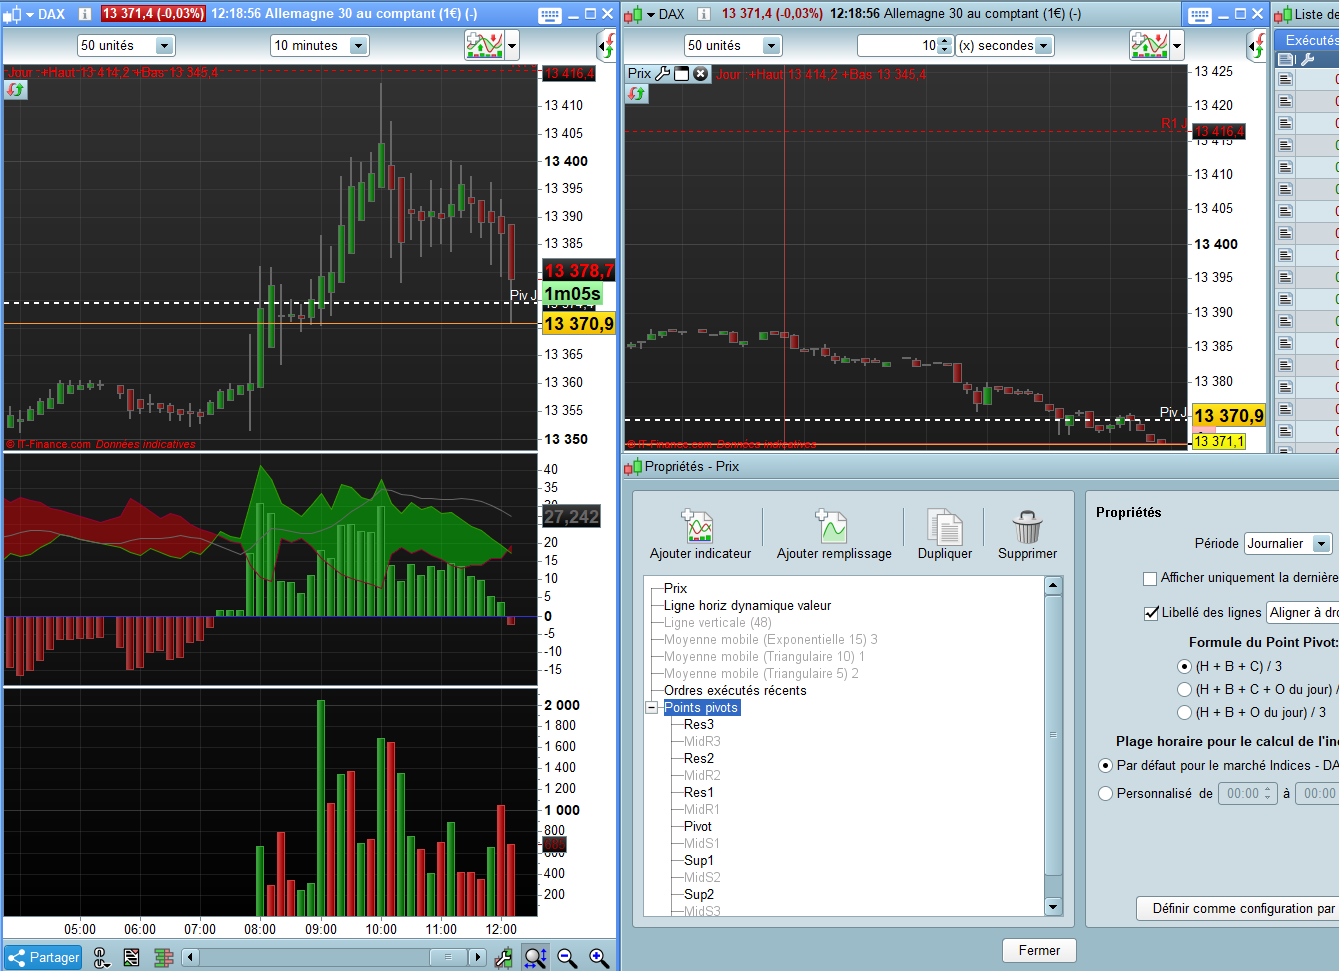Open indicator dropdown arrow in left chart
The width and height of the screenshot is (1339, 971).
point(512,45)
